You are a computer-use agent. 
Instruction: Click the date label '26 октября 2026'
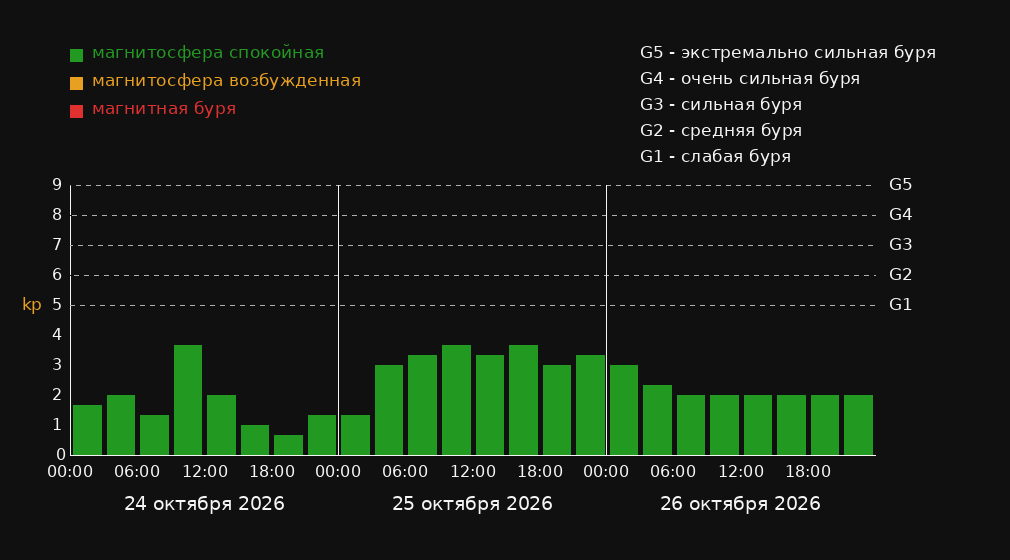[740, 504]
